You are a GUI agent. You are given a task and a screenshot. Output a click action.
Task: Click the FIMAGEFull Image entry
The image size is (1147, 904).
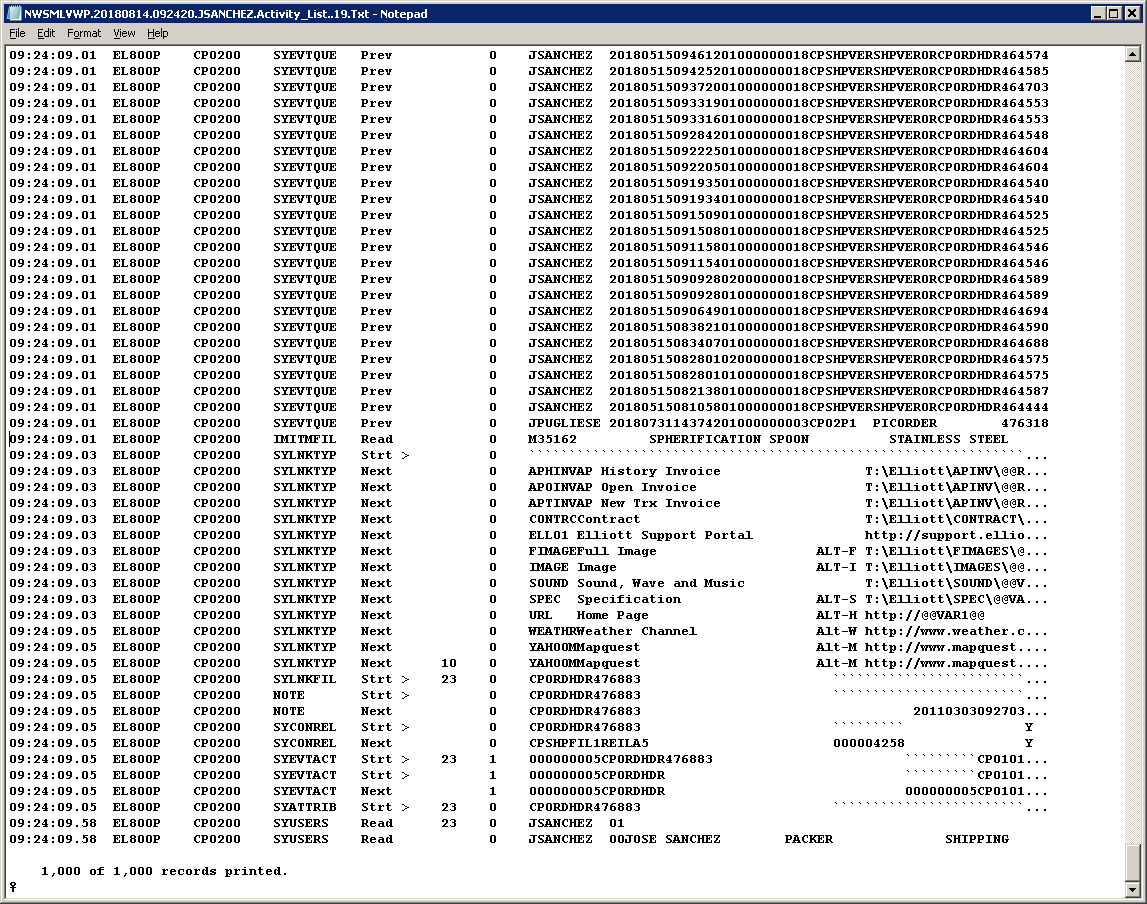pos(592,552)
